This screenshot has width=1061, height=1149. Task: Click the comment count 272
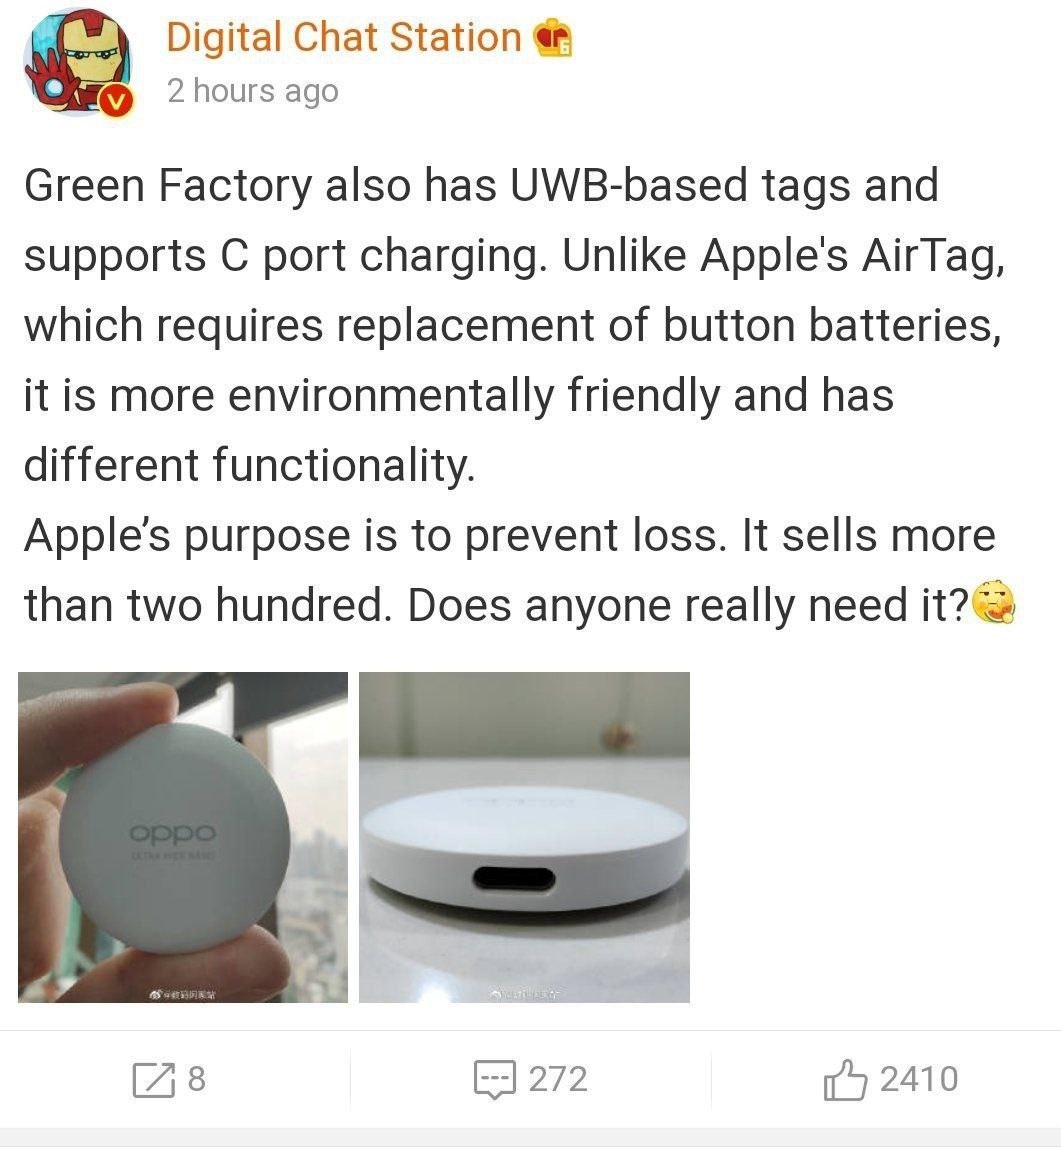click(558, 1079)
